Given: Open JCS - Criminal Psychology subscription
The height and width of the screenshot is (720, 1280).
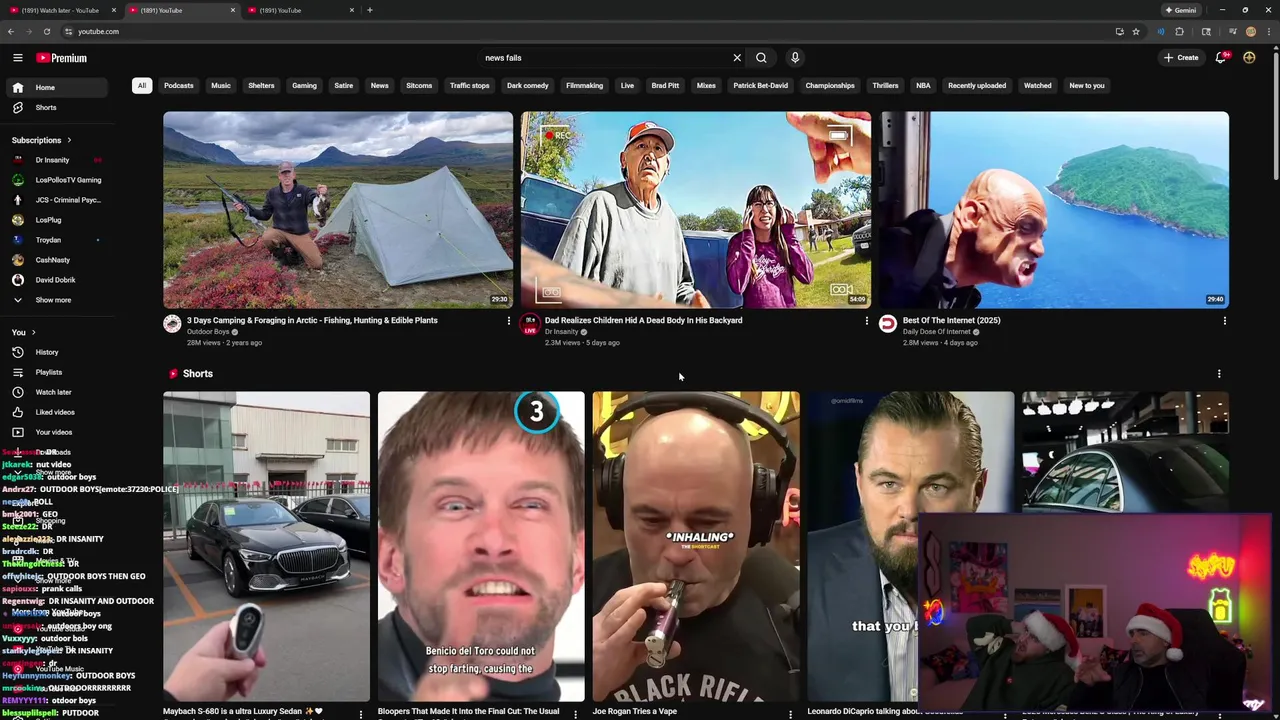Looking at the screenshot, I should pos(58,200).
